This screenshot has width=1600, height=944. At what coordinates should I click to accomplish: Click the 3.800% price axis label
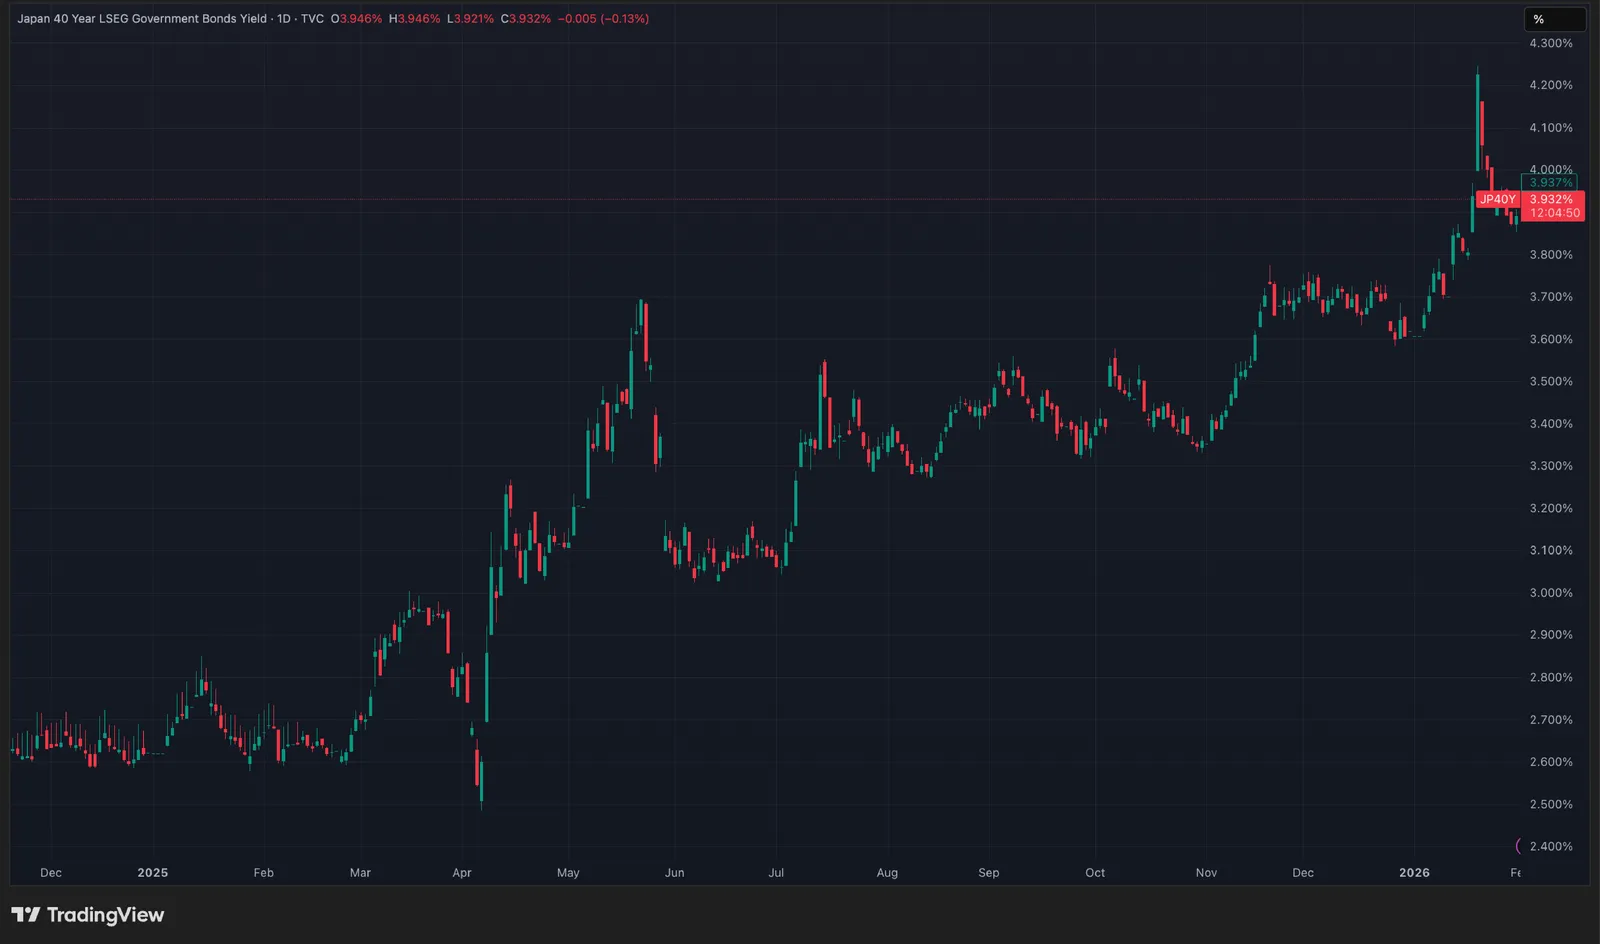1551,255
